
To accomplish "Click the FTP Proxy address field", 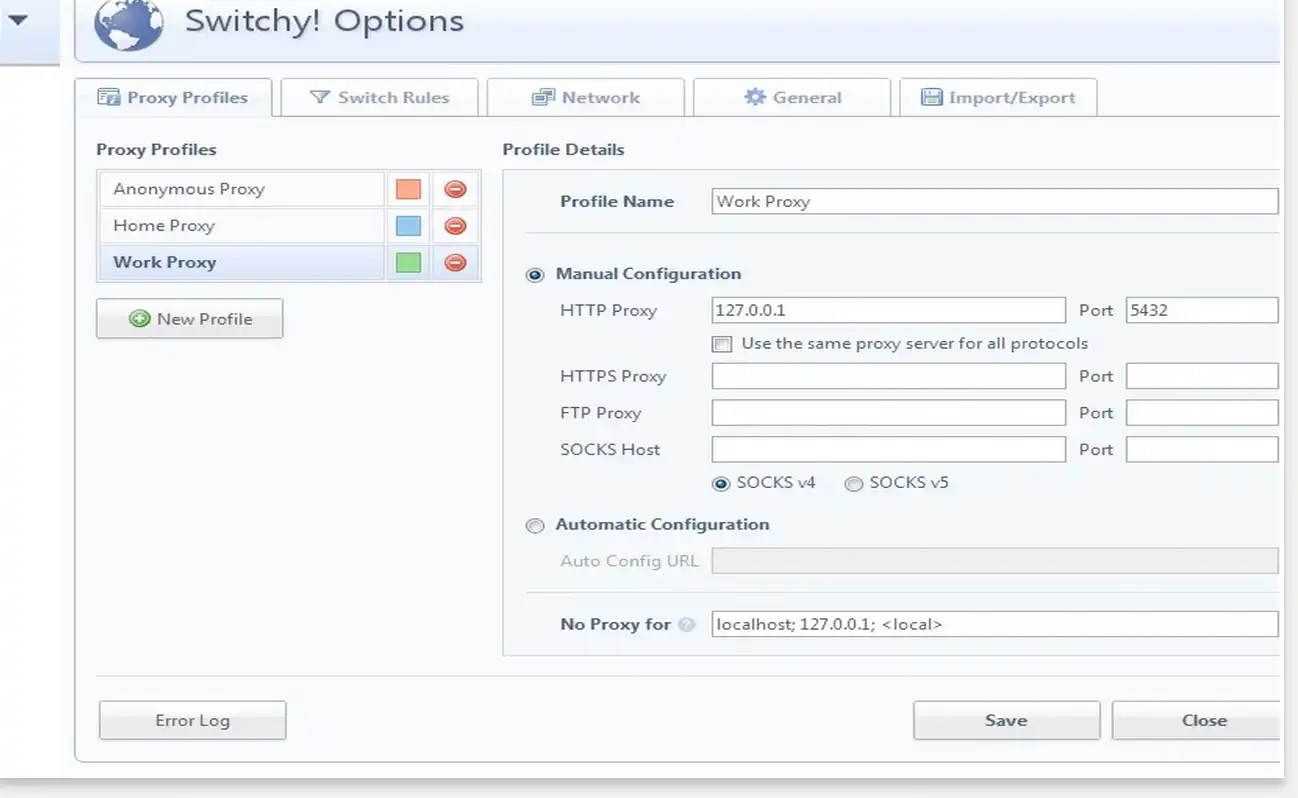I will pos(889,413).
